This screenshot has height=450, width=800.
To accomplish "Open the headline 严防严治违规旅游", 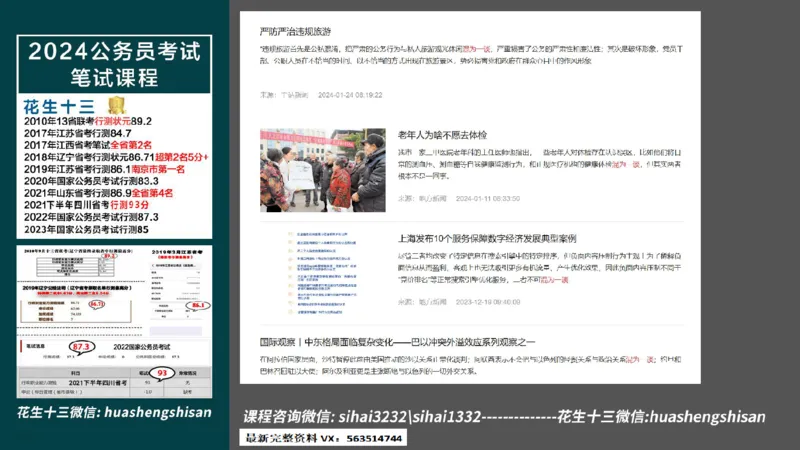I will pos(295,32).
